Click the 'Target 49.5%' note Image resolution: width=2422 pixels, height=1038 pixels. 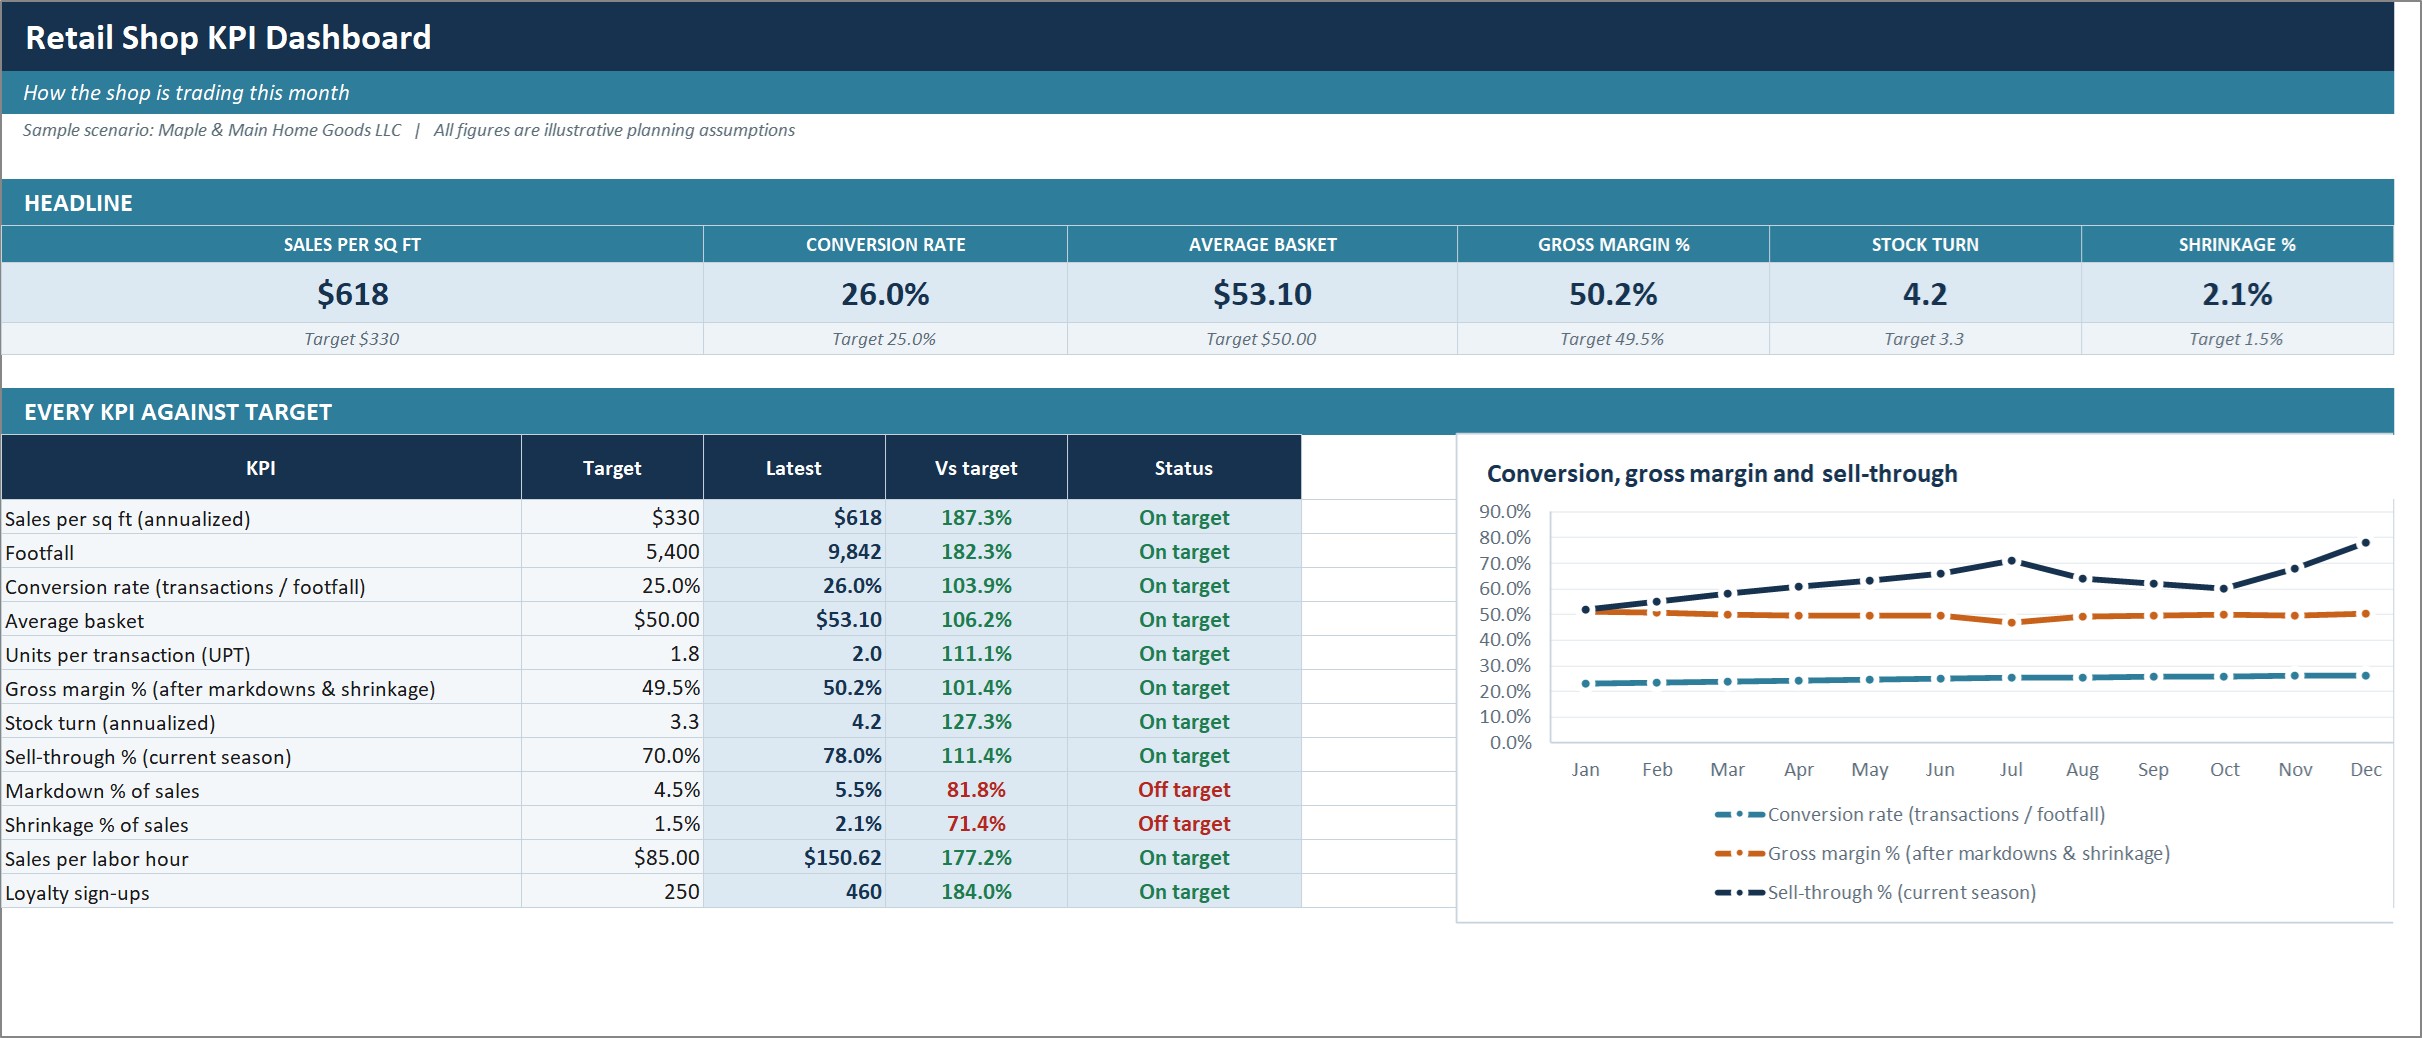pos(1613,339)
